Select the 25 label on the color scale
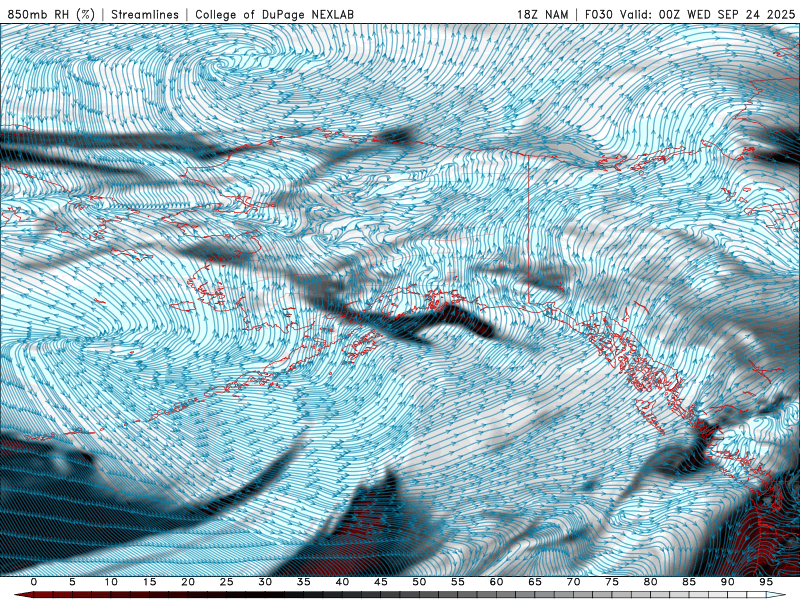Screen dimensions: 800x600 (x=227, y=582)
